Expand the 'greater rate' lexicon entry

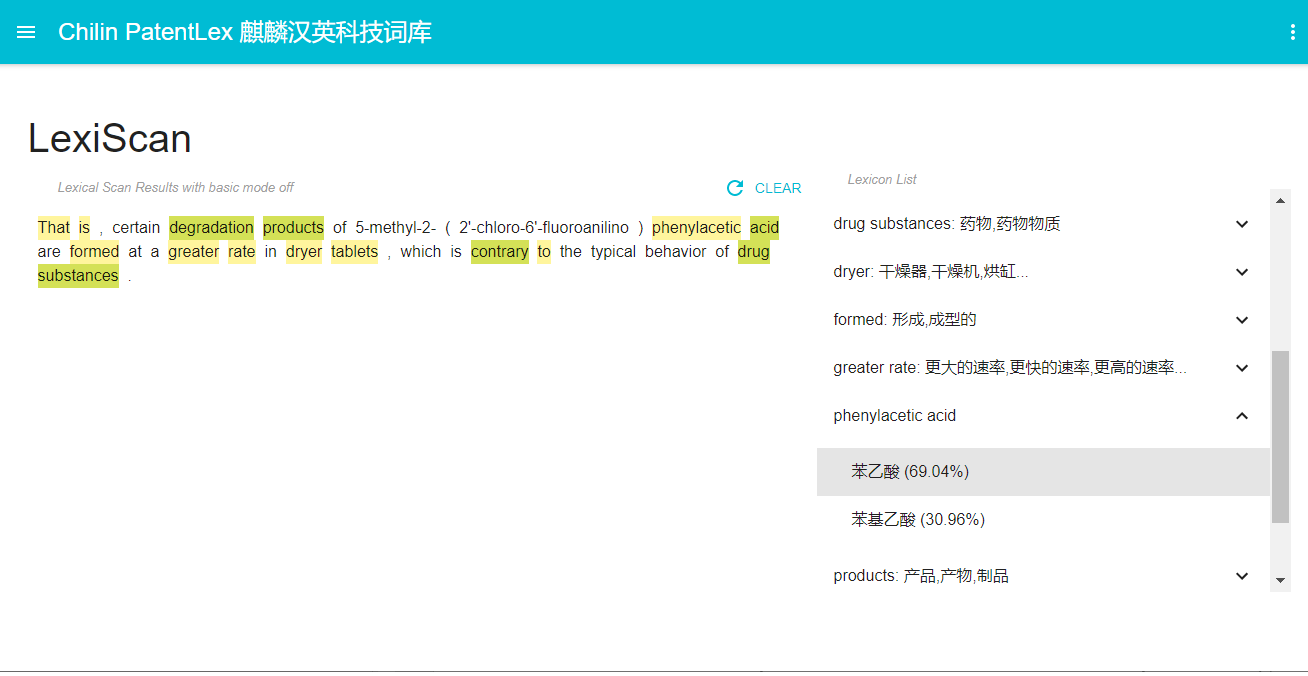1242,368
